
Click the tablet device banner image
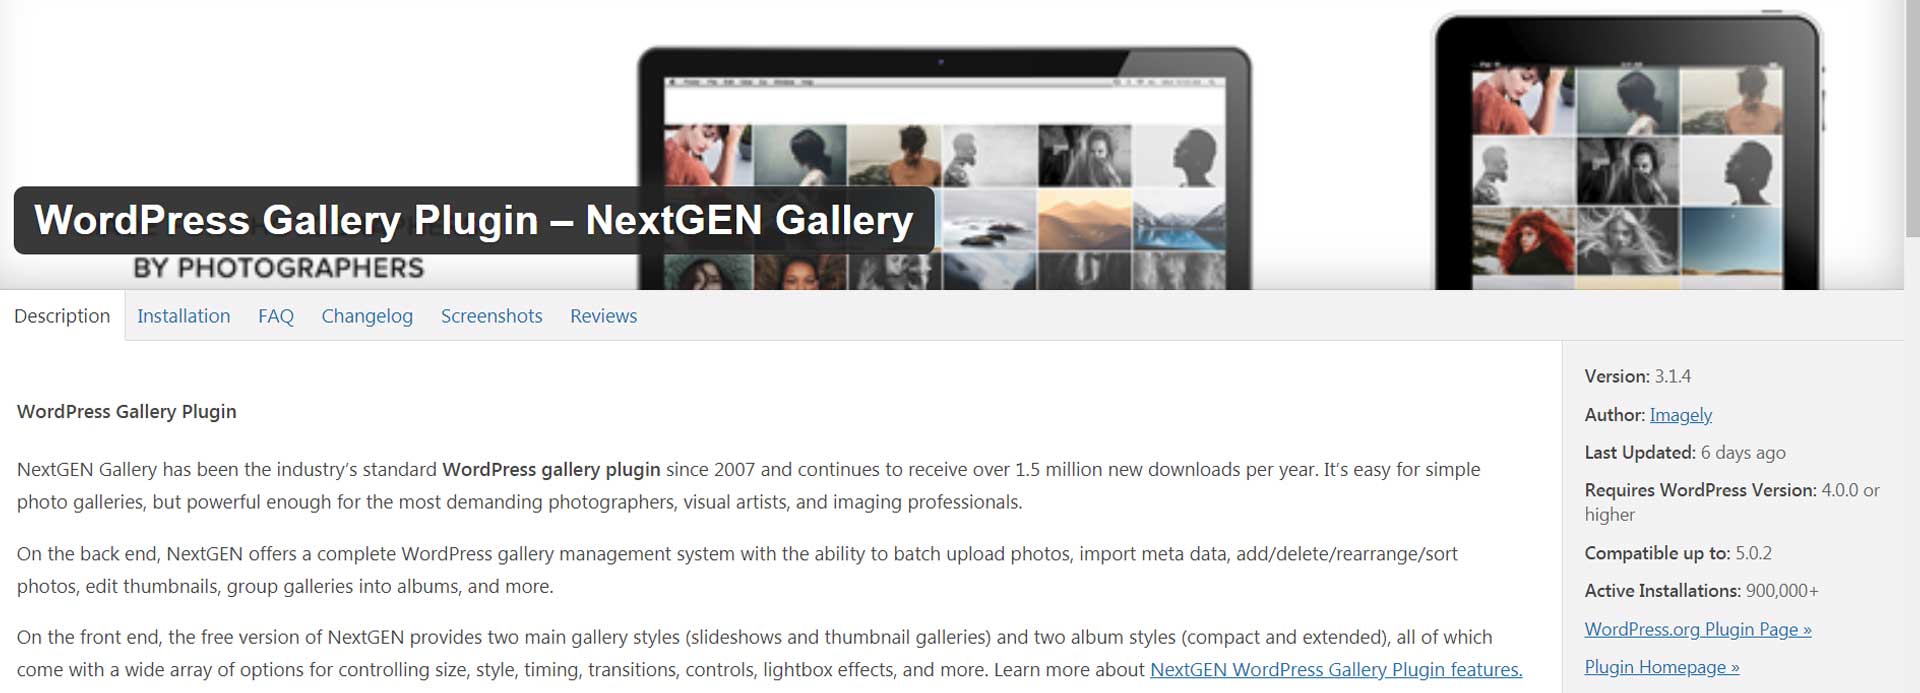1628,150
